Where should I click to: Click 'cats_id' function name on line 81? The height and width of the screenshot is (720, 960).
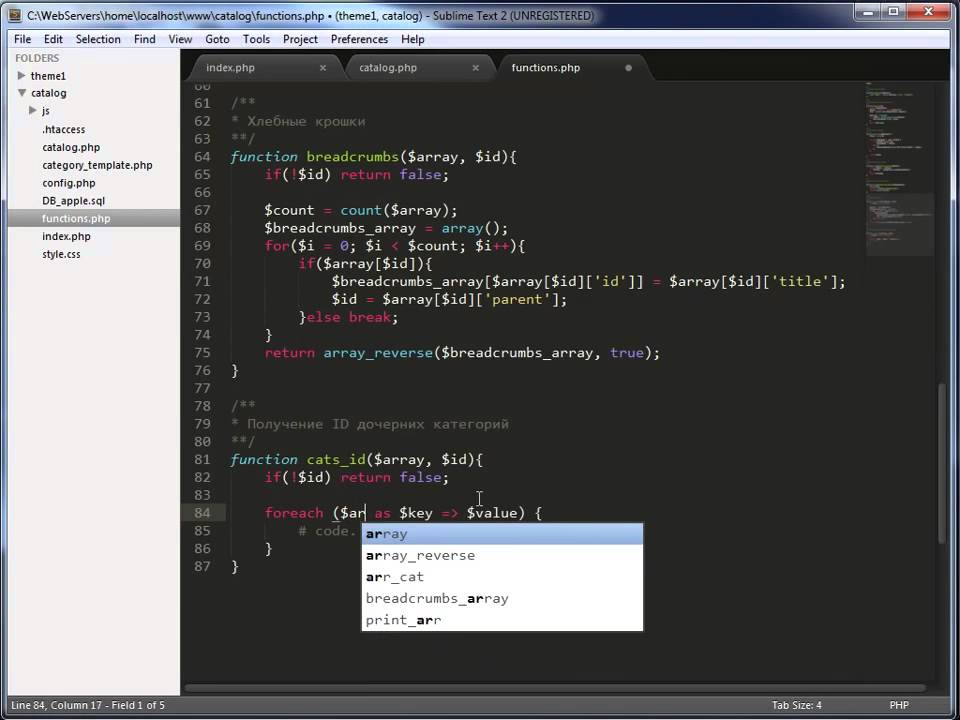(336, 460)
